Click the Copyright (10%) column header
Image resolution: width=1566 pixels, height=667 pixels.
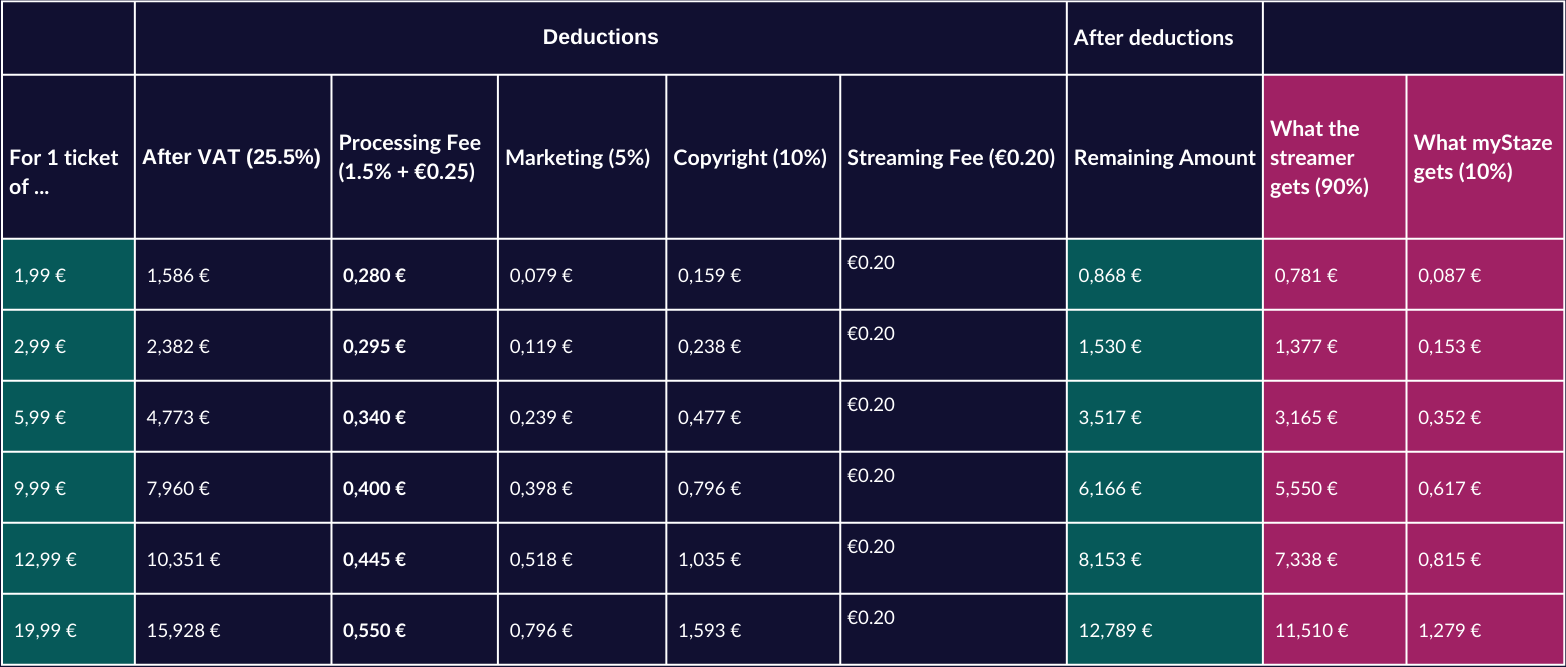pos(750,157)
